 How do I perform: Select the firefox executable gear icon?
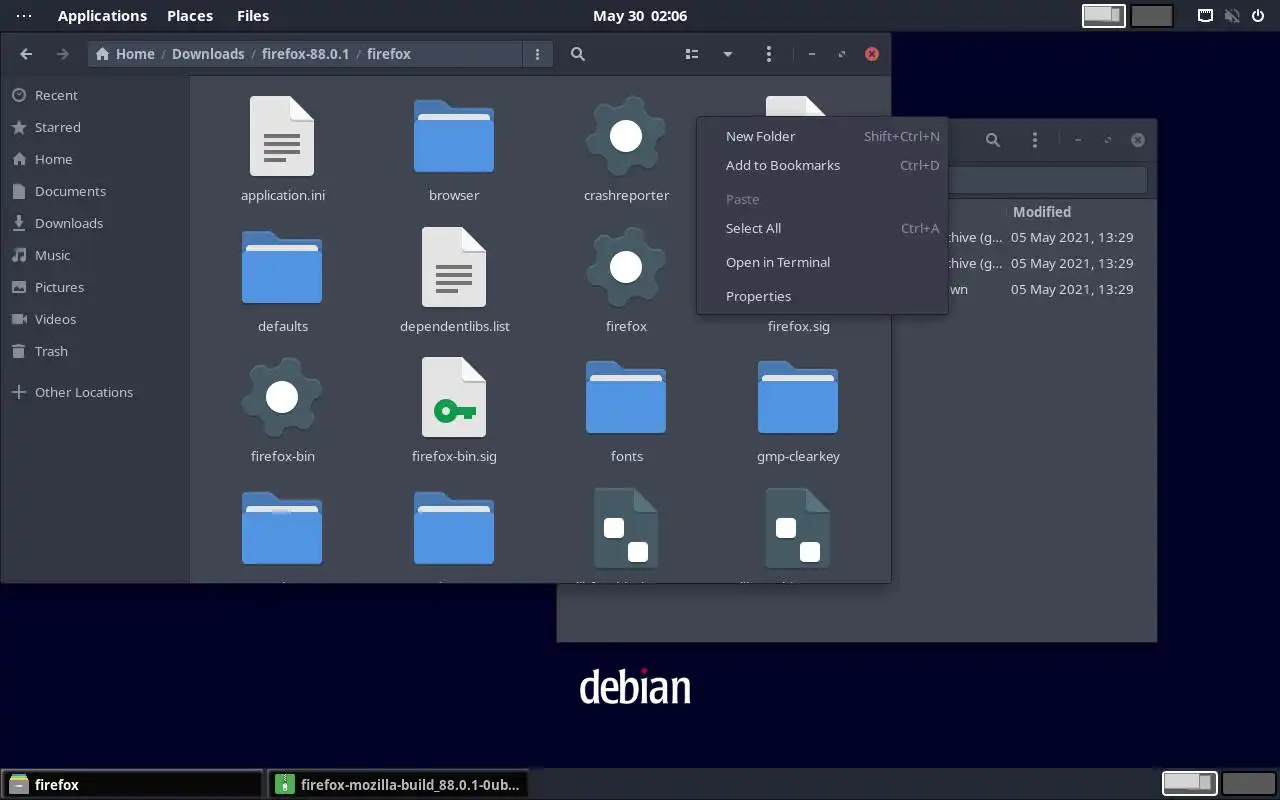[626, 267]
